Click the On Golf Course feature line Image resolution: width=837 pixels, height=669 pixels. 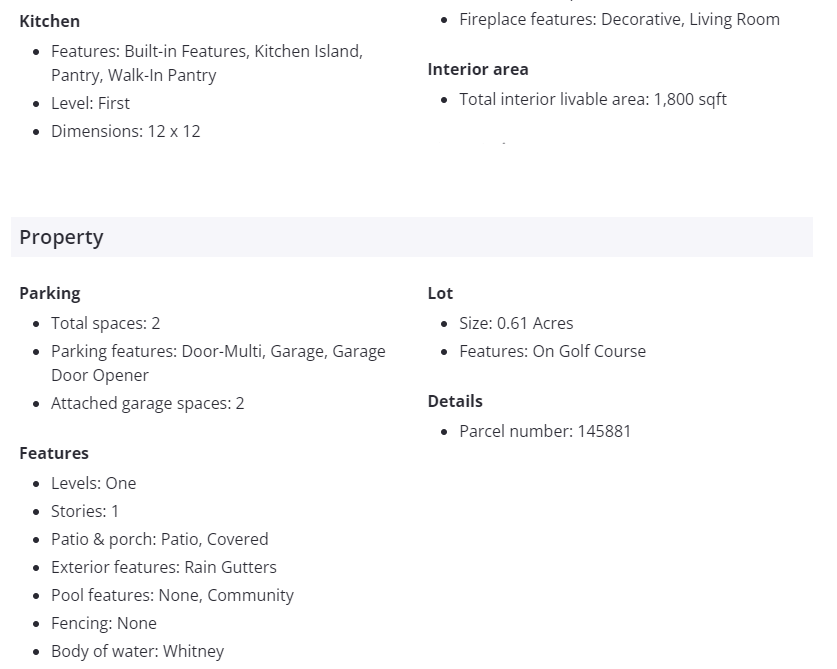(x=552, y=351)
